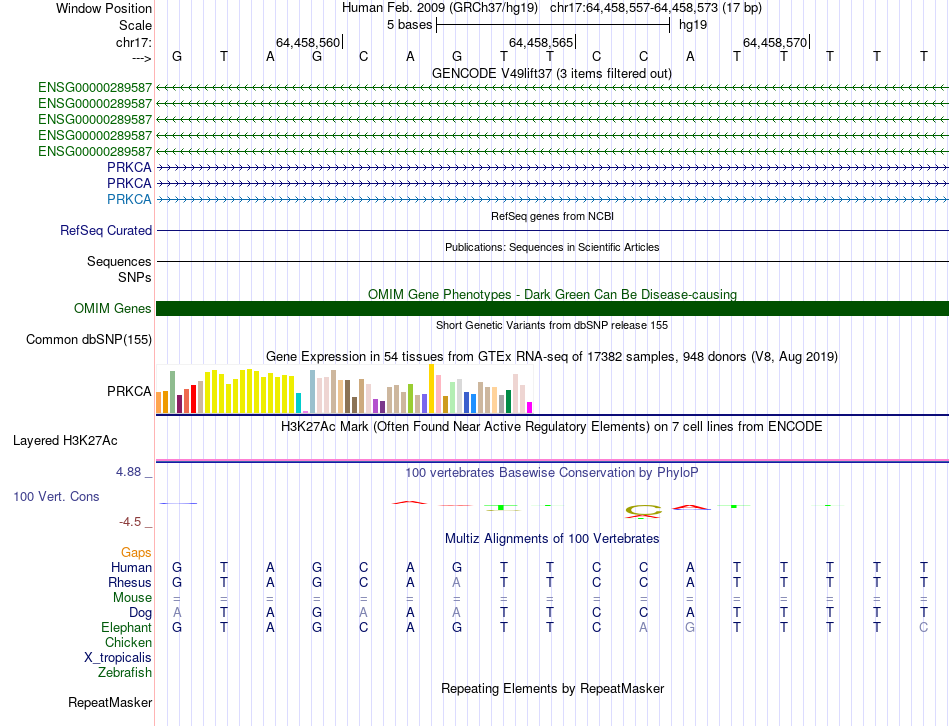Viewport: 950px width, 726px height.
Task: Click the chr17: ruler label
Action: [133, 42]
